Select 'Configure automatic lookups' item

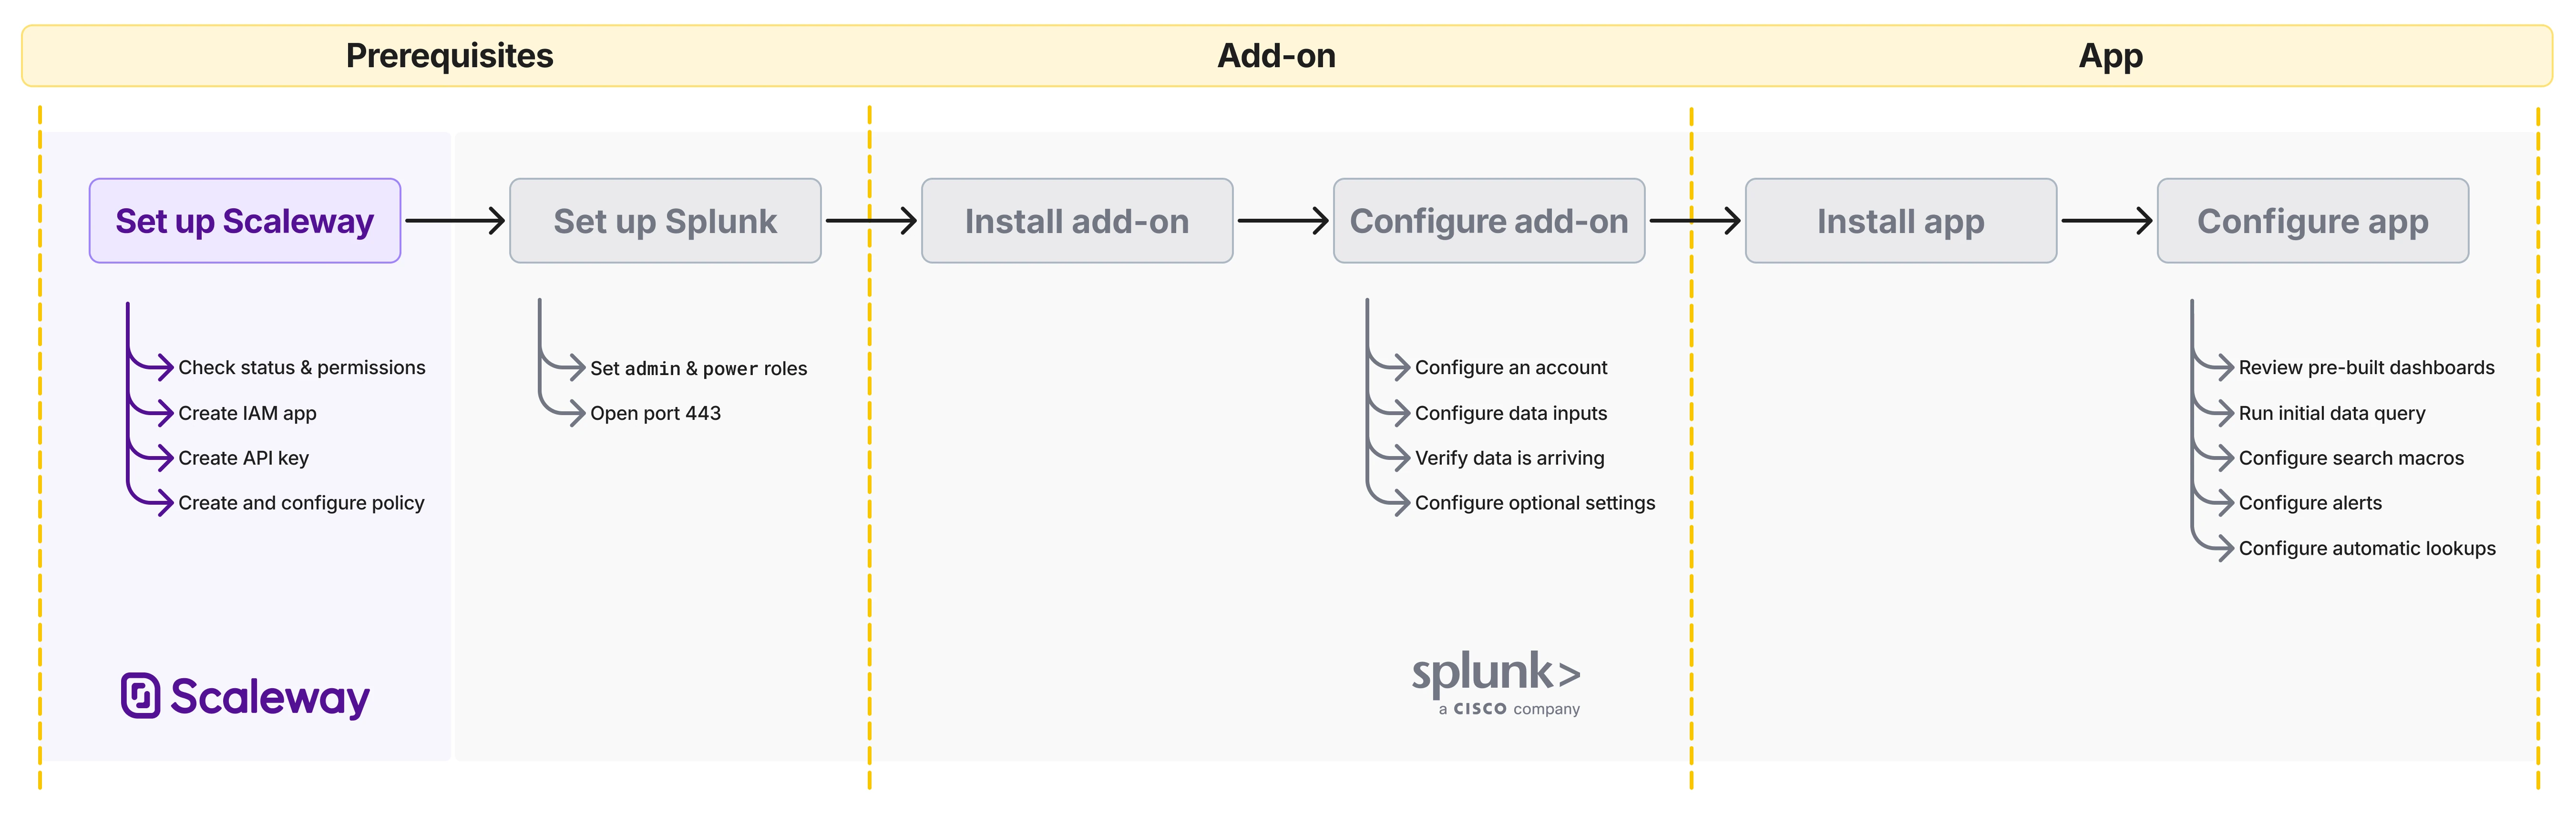coord(2367,548)
